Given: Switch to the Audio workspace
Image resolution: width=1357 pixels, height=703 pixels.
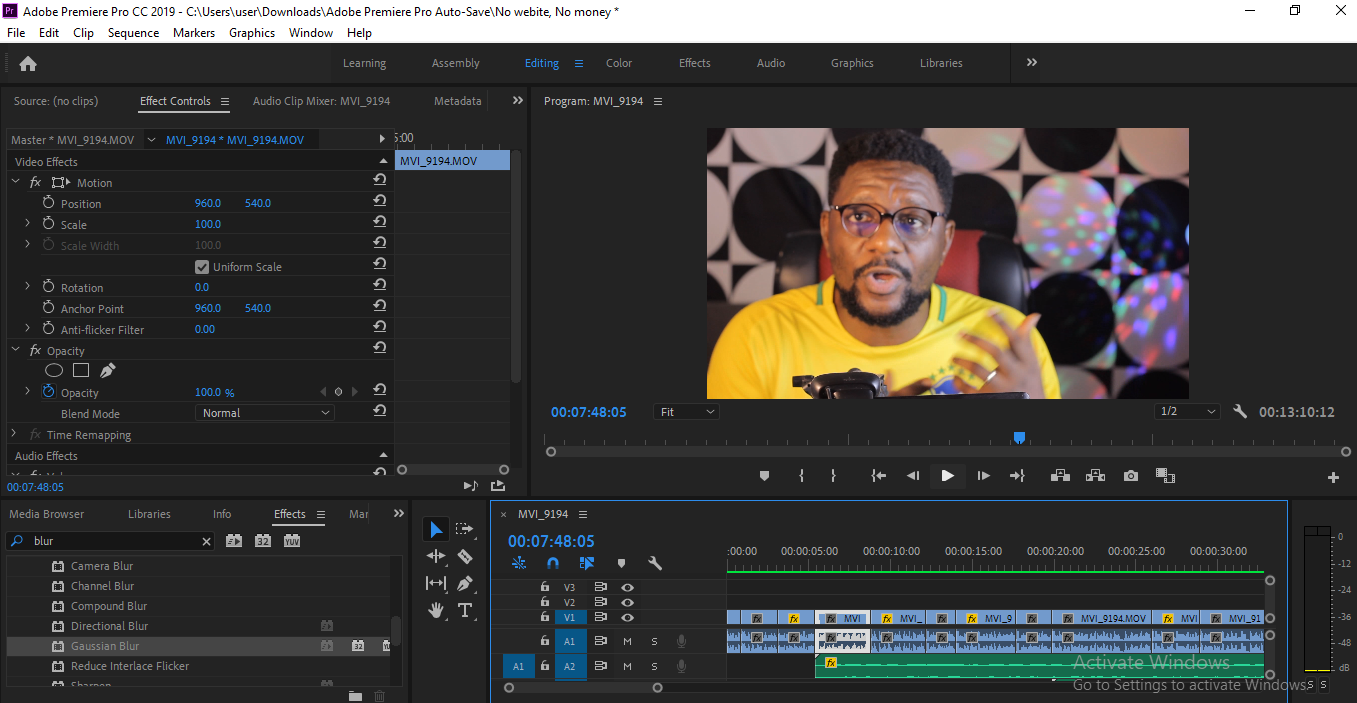Looking at the screenshot, I should tap(771, 63).
